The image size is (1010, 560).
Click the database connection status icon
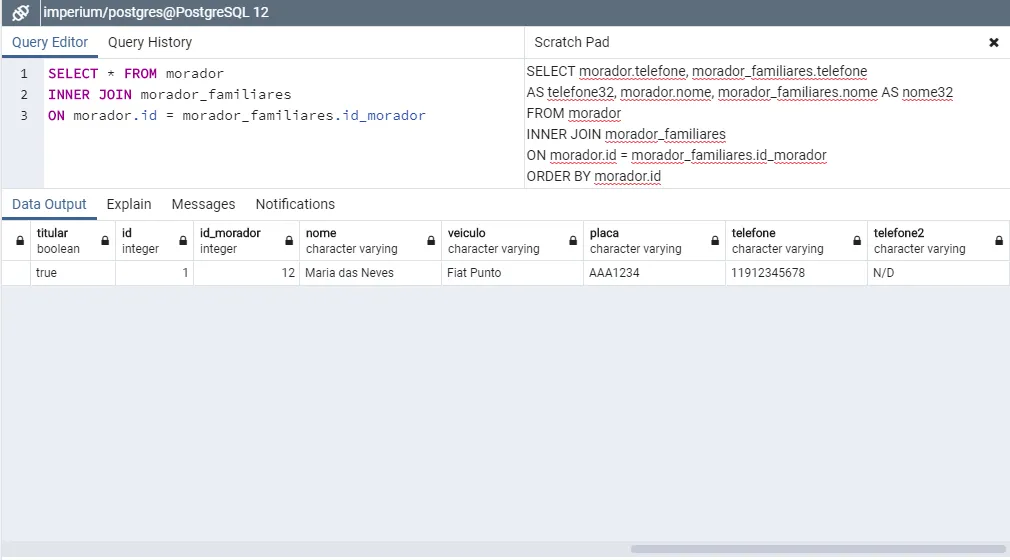20,13
